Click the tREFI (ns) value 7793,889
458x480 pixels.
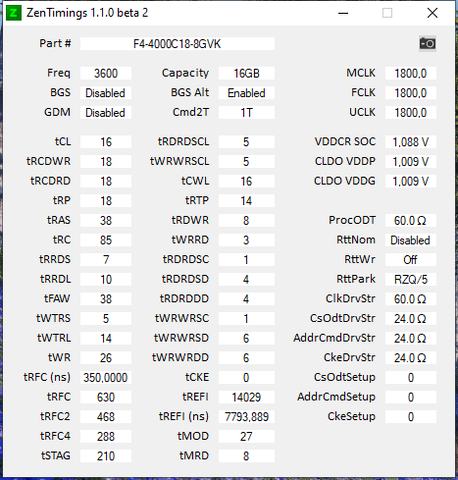coord(246,417)
